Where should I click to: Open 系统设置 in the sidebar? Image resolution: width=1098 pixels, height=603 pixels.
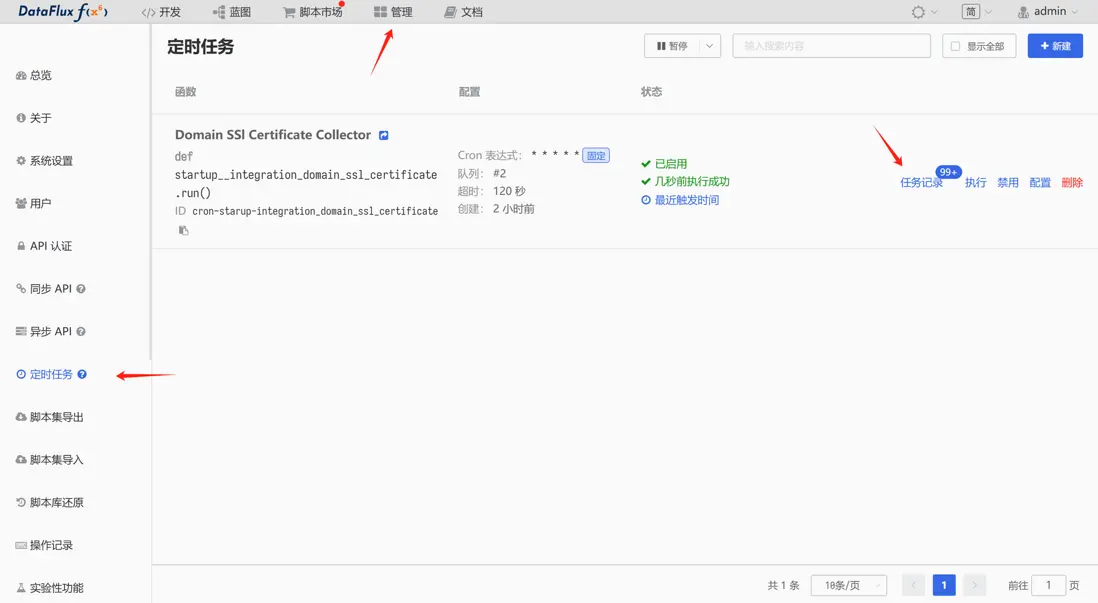point(45,160)
